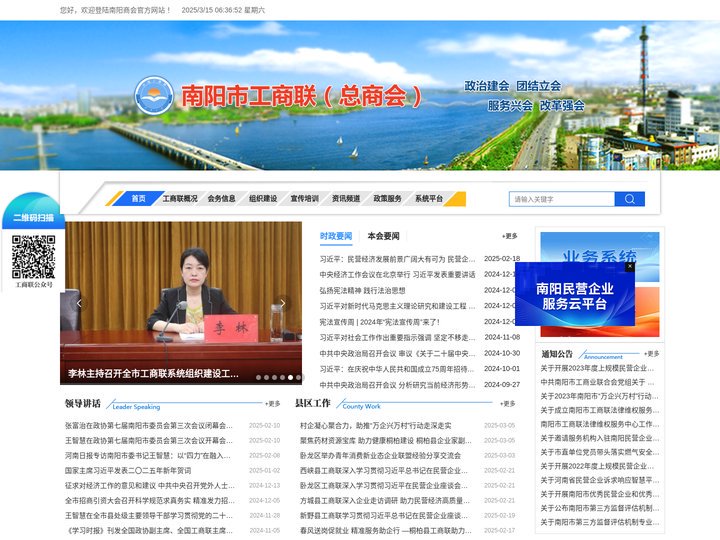The height and width of the screenshot is (540, 720).
Task: Open the 政策服务 navigation item
Action: coord(387,198)
